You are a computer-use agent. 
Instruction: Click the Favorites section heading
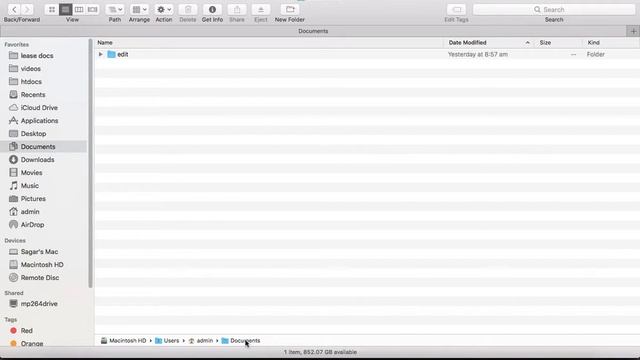(x=17, y=44)
